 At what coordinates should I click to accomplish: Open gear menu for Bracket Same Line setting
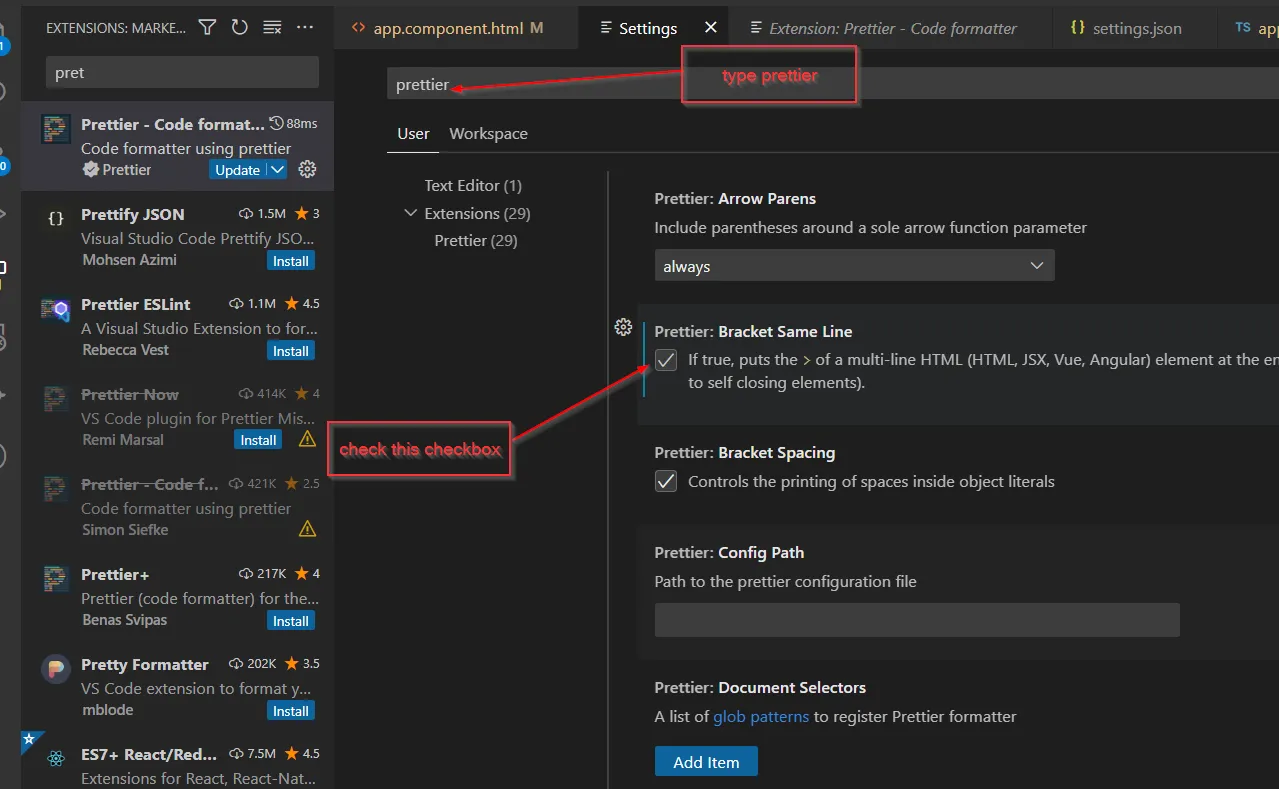623,327
